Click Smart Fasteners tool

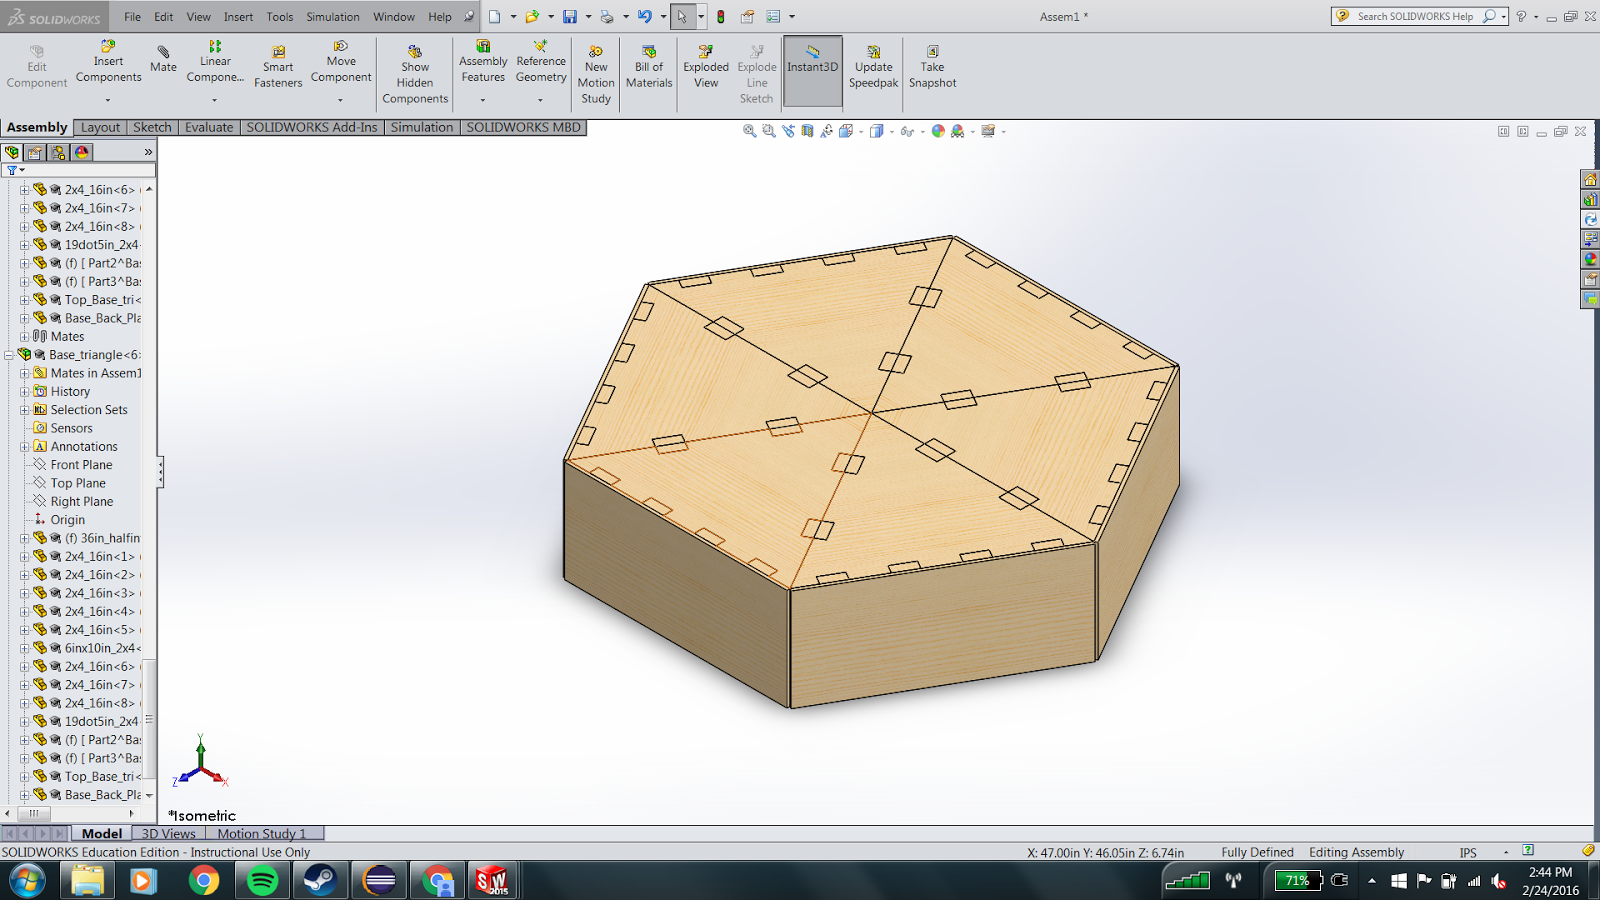coord(278,67)
